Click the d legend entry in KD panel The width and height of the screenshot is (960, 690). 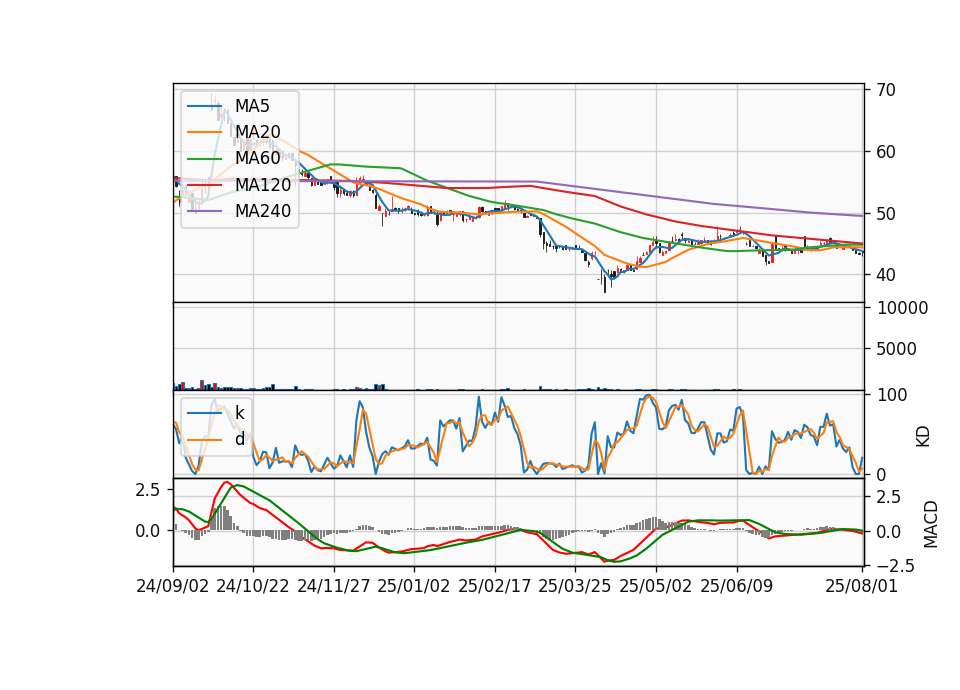[239, 438]
